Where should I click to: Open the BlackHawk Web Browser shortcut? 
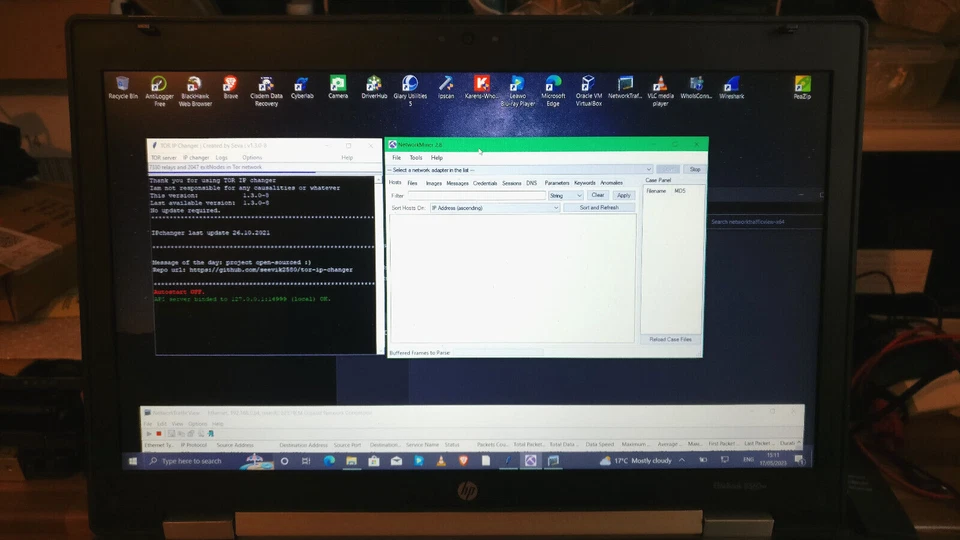pyautogui.click(x=195, y=91)
